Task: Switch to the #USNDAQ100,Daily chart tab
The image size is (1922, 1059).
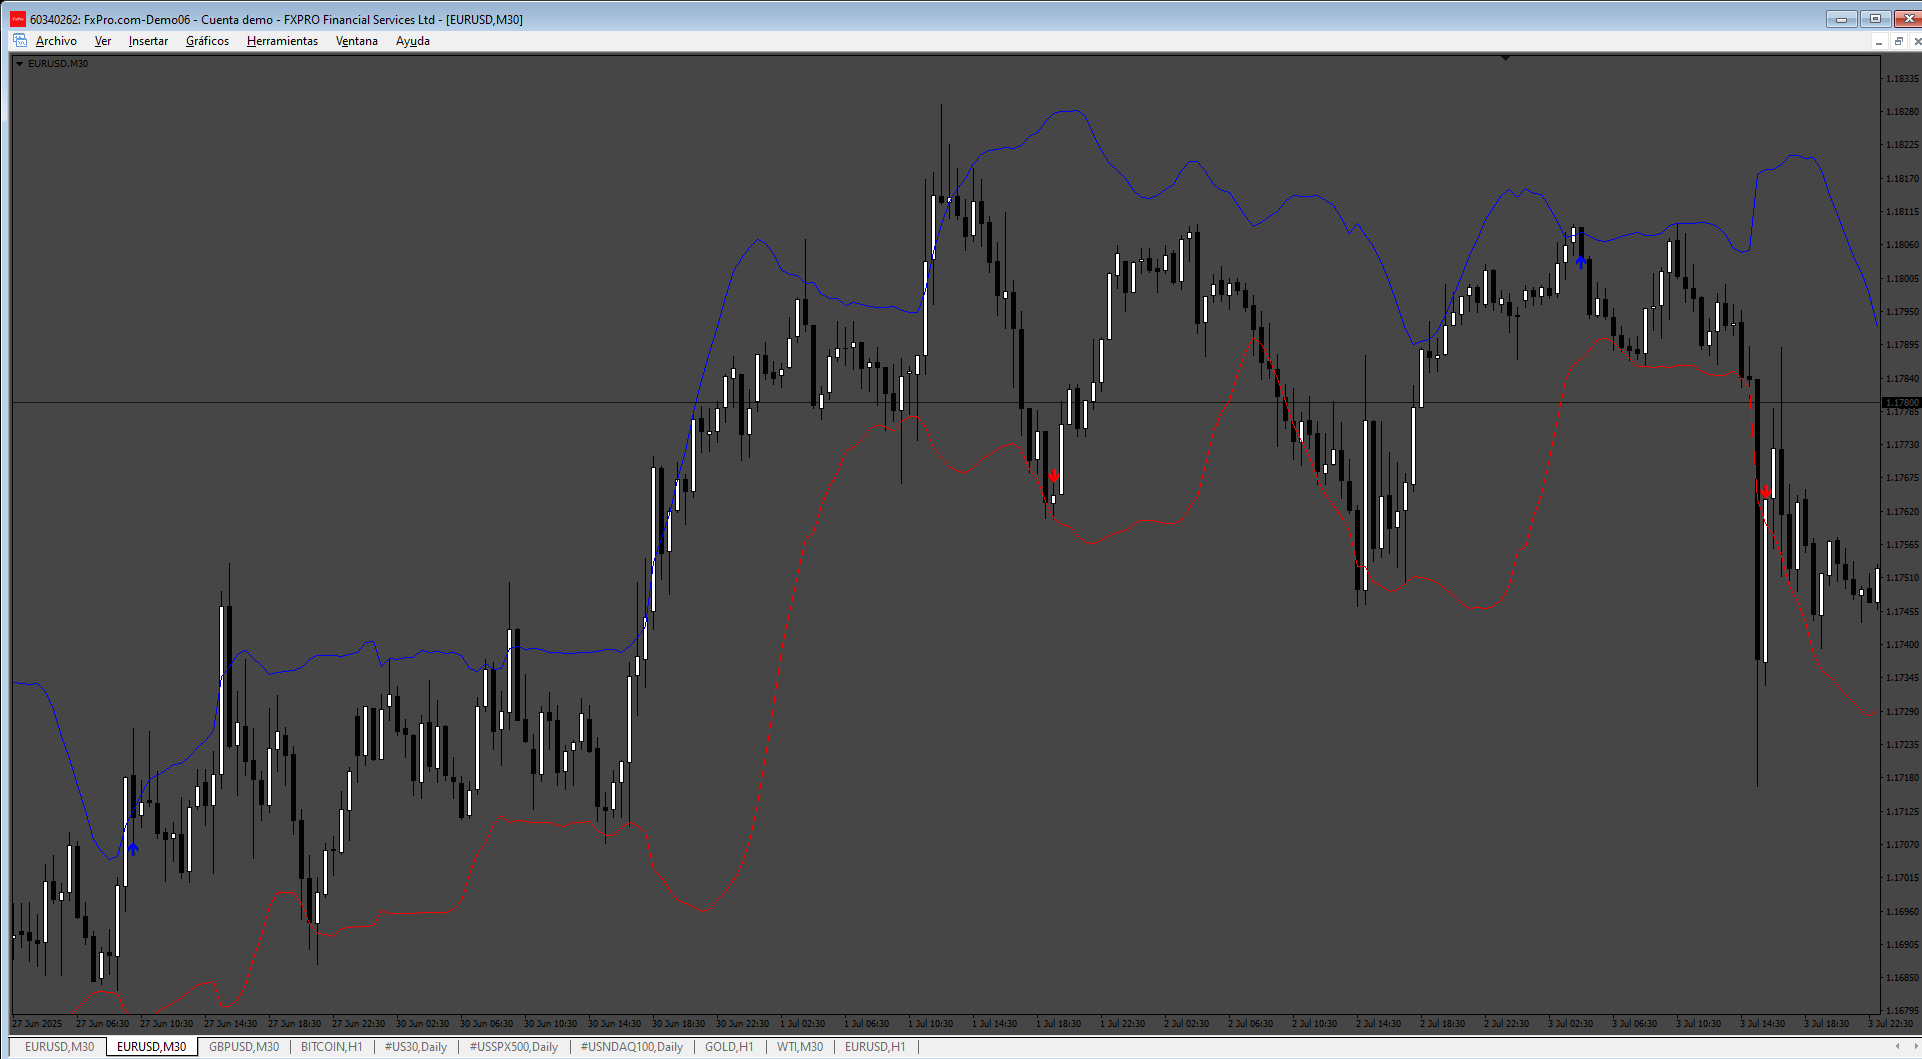Action: pos(631,1047)
